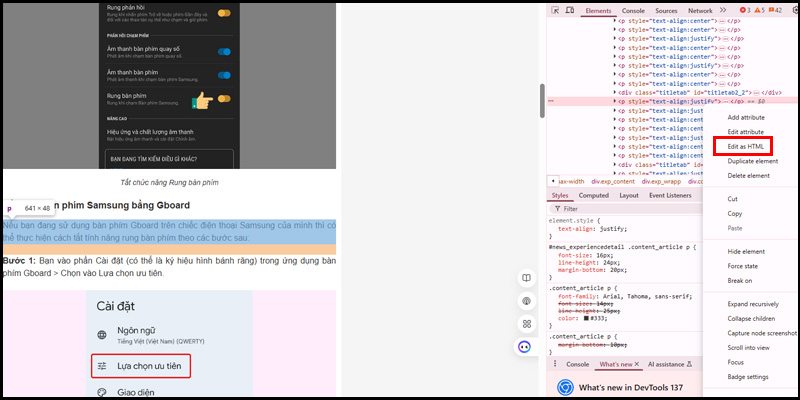
Task: Open the Break on submenu
Action: (739, 281)
